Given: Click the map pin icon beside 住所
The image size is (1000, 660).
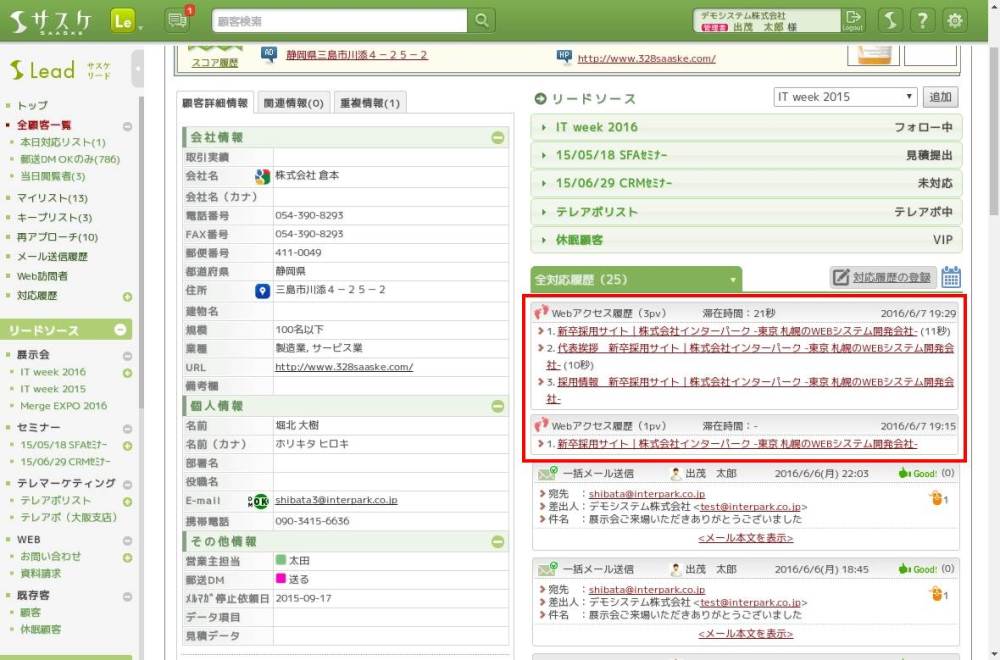Looking at the screenshot, I should (262, 291).
